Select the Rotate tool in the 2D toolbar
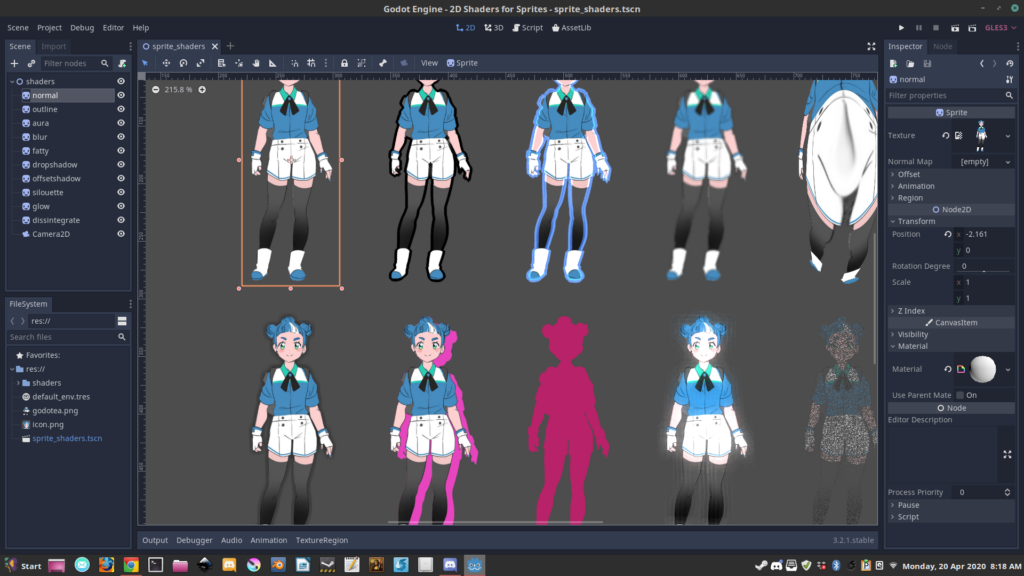Screen dimensions: 1024x576 pyautogui.click(x=183, y=62)
